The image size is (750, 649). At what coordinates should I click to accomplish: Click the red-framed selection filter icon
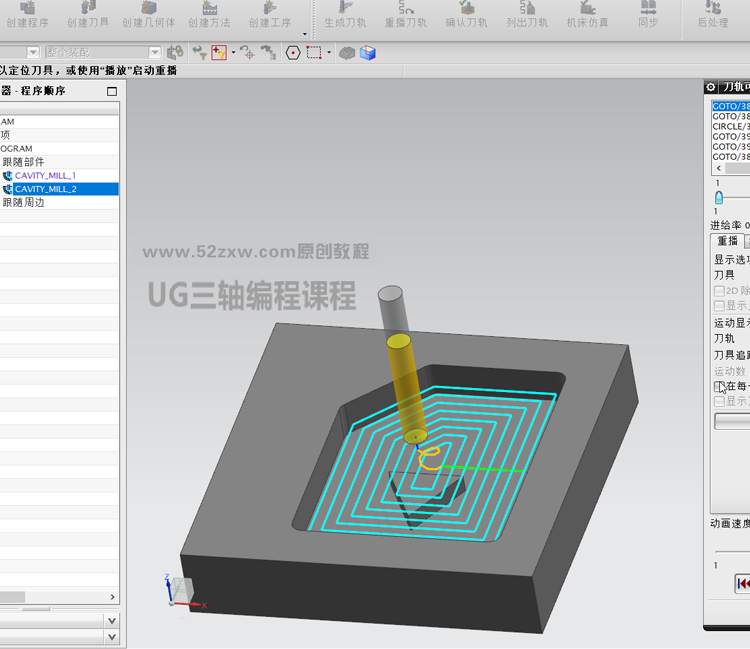click(x=219, y=52)
